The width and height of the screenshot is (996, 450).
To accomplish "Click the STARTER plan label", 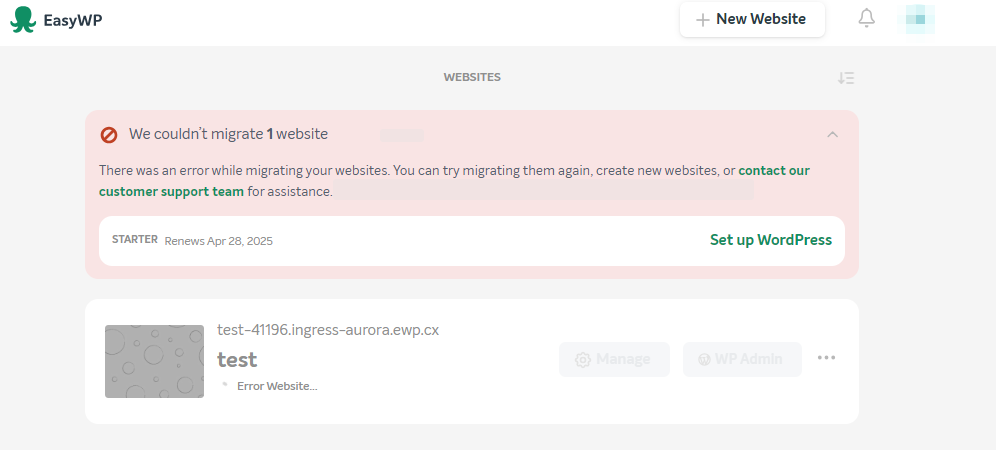I will pyautogui.click(x=135, y=240).
